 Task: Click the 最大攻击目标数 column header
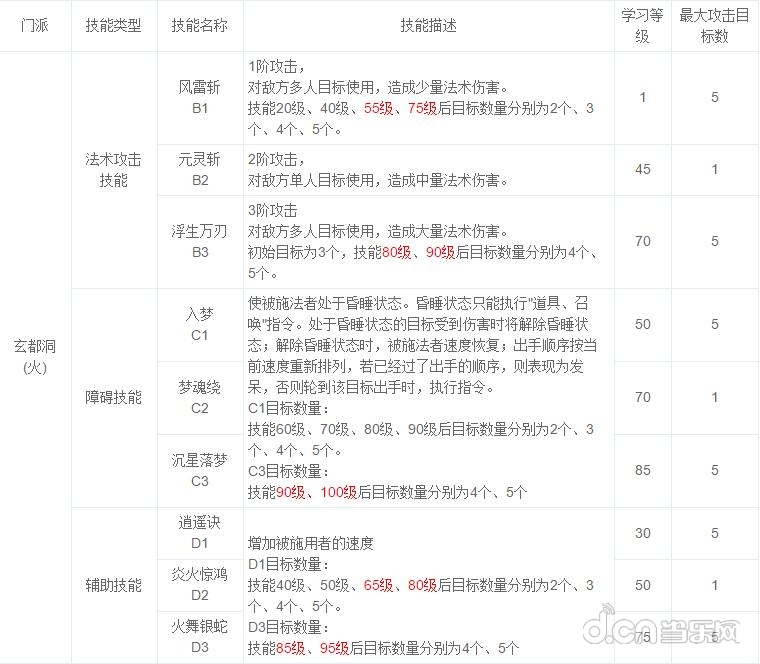[x=714, y=26]
